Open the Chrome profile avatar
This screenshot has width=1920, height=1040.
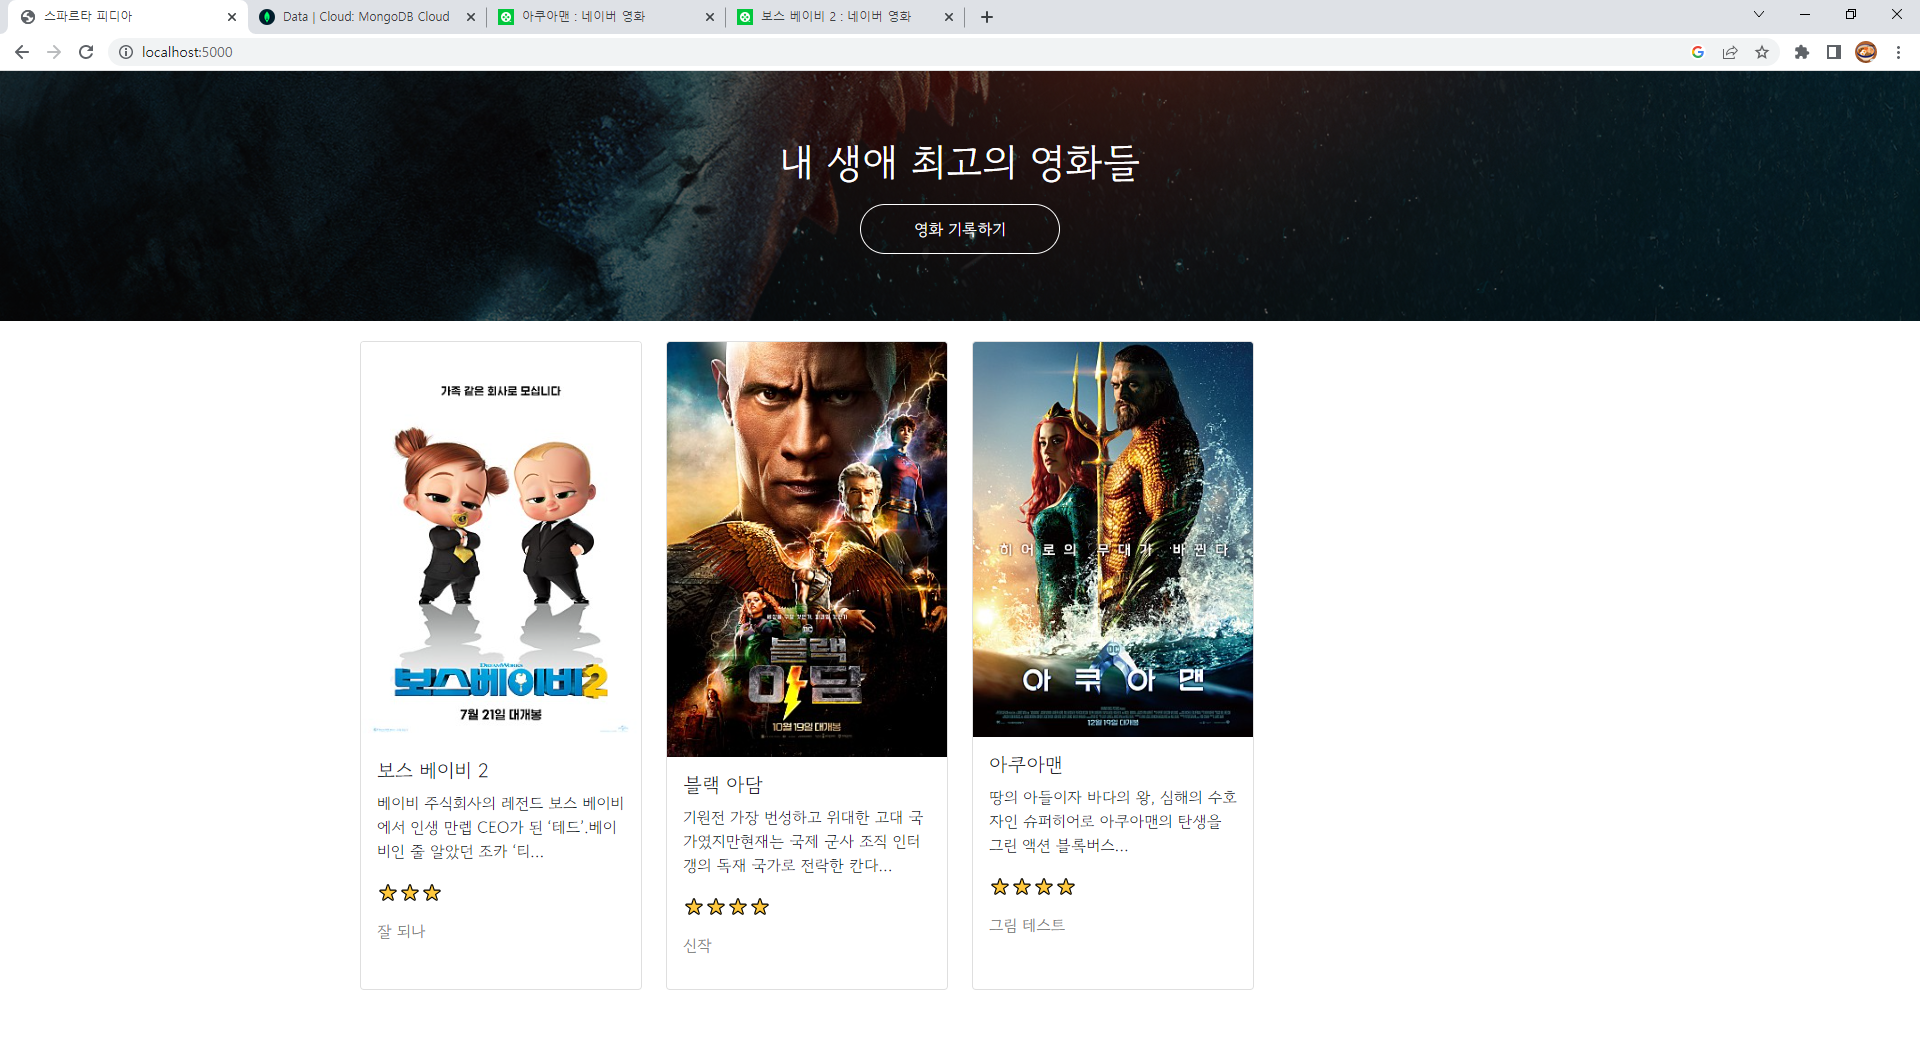tap(1866, 52)
